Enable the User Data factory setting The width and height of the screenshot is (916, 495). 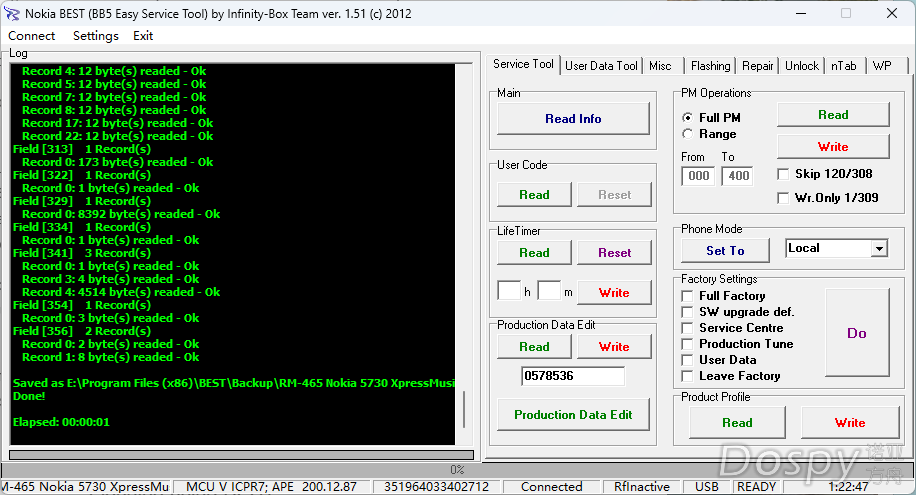coord(687,360)
